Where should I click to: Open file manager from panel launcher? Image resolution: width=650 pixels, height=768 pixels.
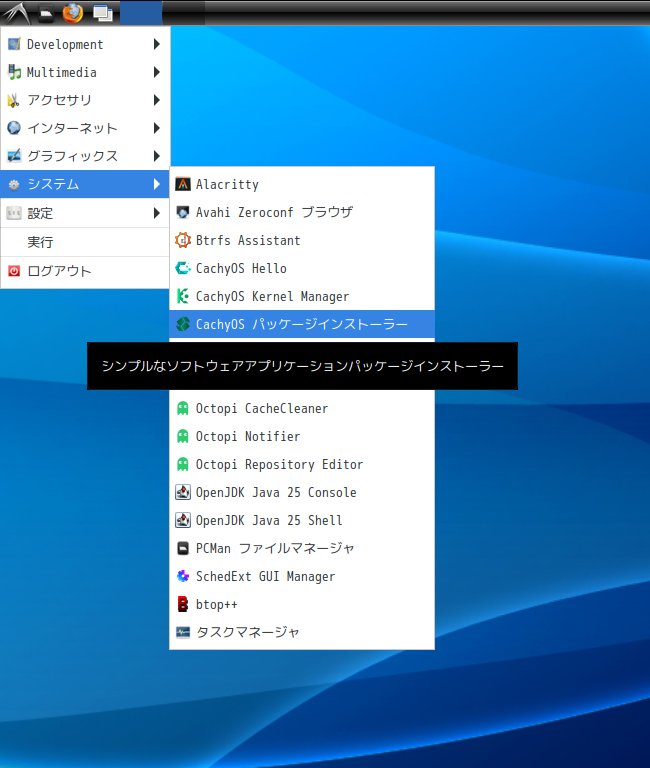tap(46, 14)
